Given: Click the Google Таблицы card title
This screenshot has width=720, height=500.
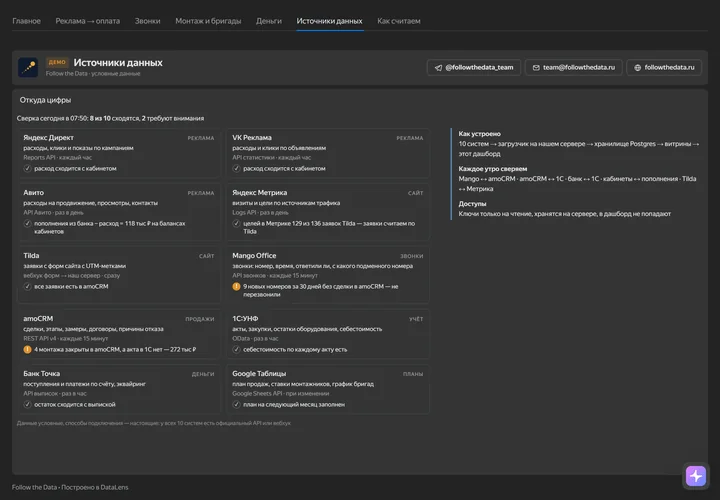Looking at the screenshot, I should [259, 374].
